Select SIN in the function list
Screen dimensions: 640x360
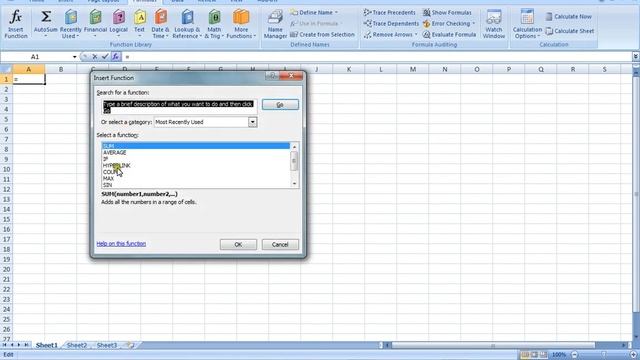(196, 185)
